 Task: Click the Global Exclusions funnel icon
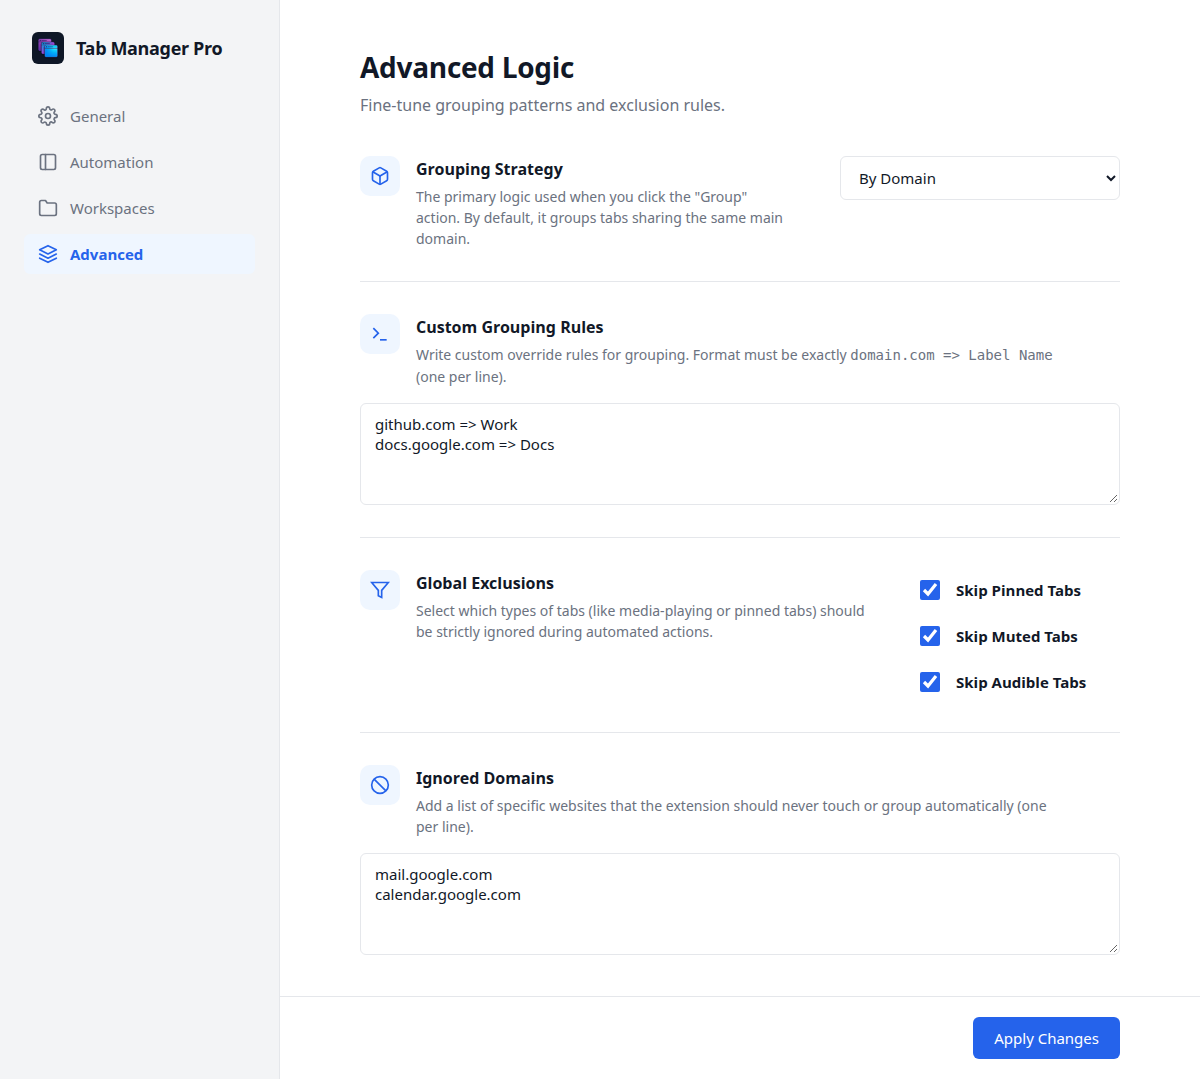380,590
